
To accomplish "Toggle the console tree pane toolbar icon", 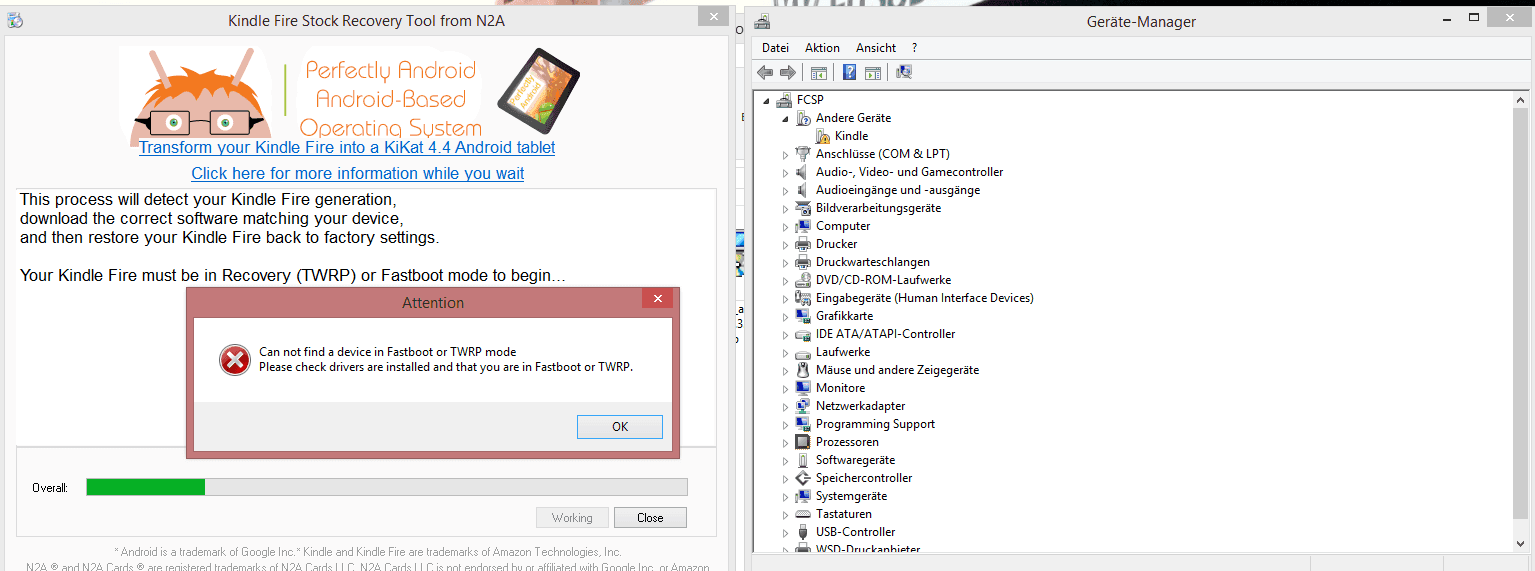I will pyautogui.click(x=819, y=72).
